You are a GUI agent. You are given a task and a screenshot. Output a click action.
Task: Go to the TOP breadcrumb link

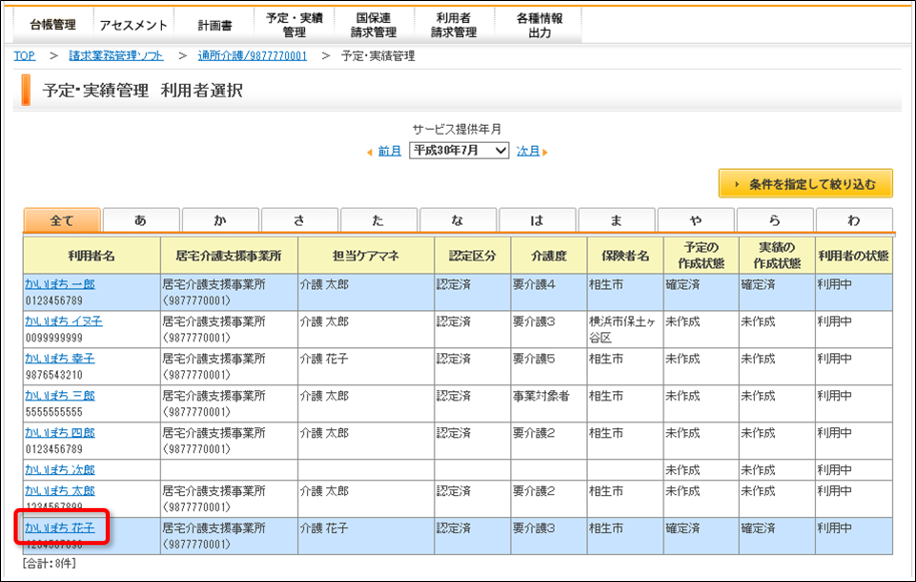point(25,56)
